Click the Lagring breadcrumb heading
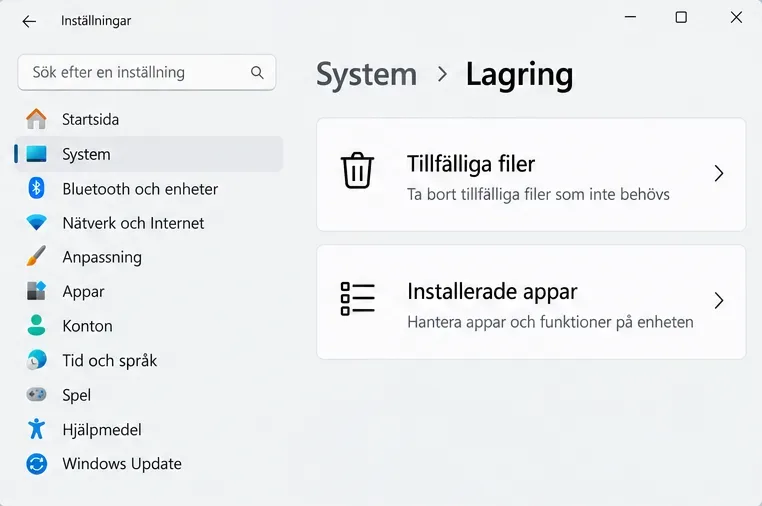 520,76
